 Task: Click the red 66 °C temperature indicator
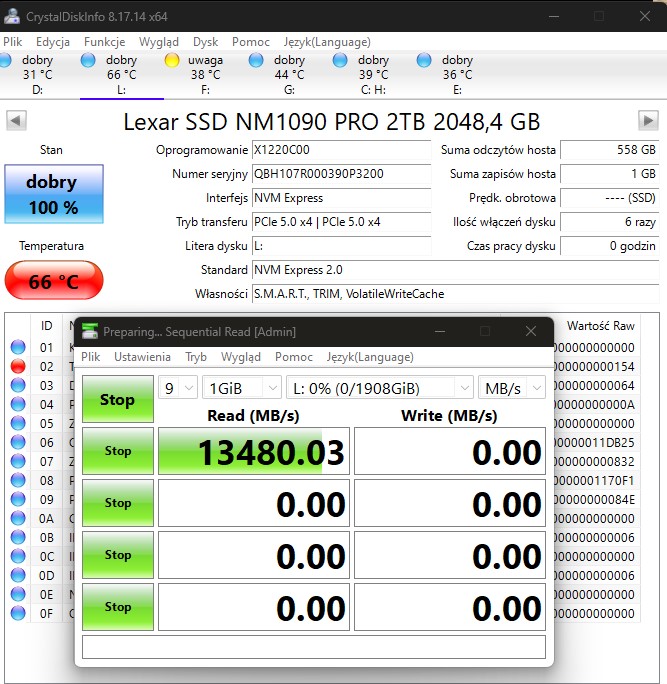click(x=53, y=281)
